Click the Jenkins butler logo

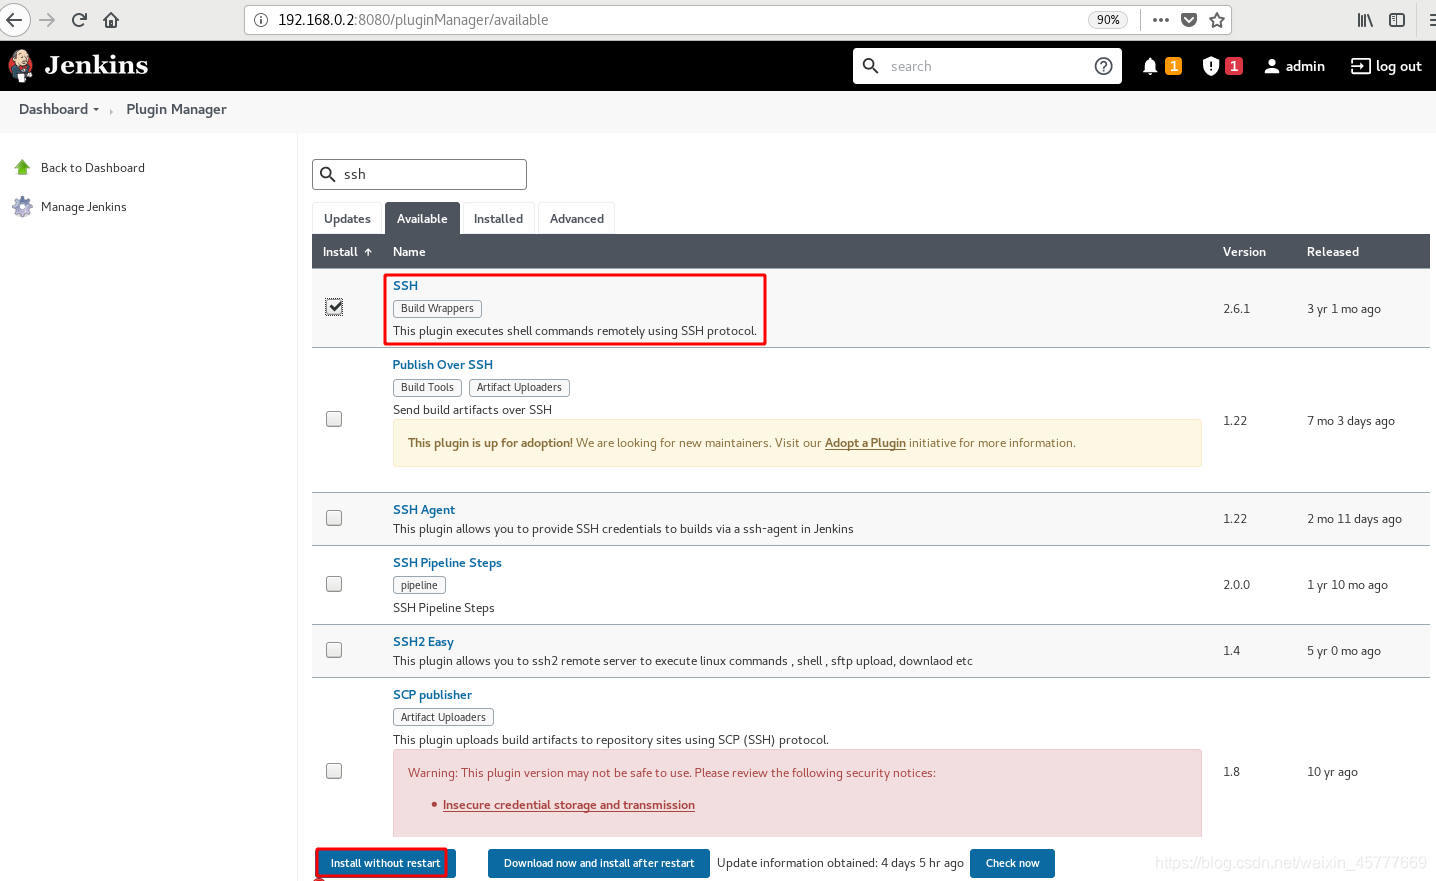(x=20, y=66)
